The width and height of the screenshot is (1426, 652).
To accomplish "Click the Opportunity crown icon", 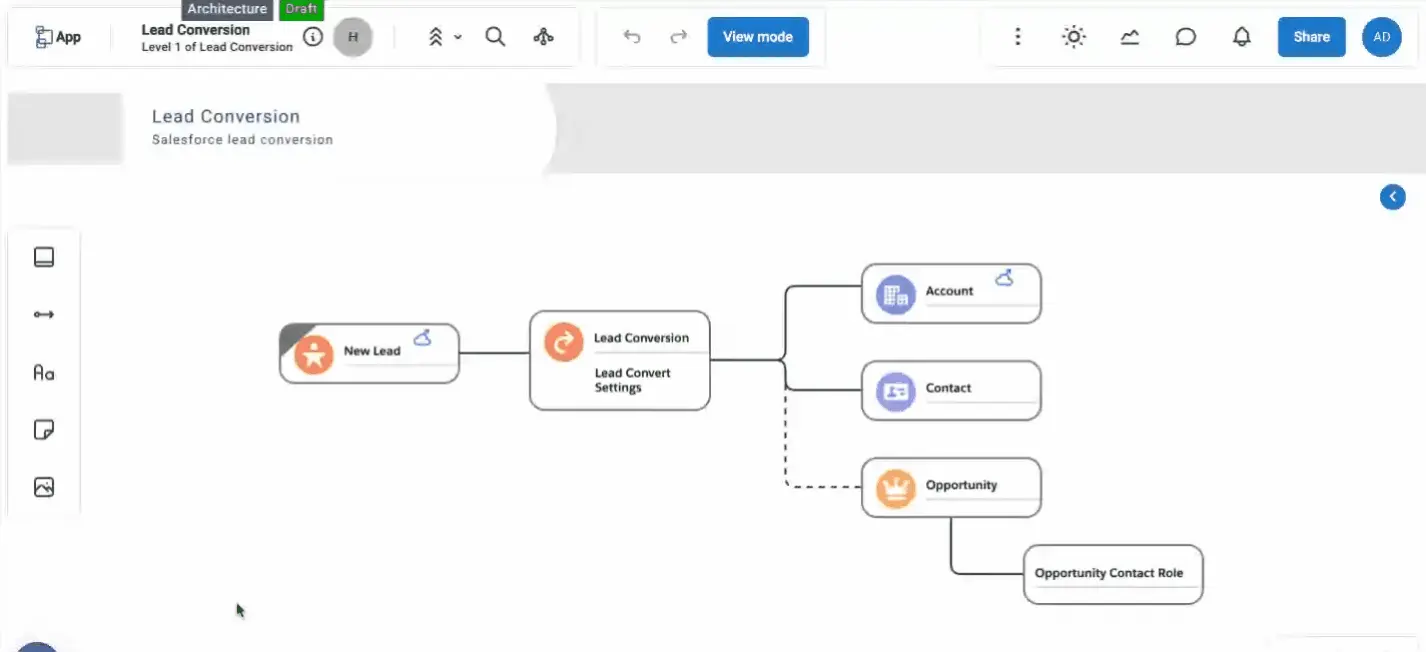I will (896, 489).
